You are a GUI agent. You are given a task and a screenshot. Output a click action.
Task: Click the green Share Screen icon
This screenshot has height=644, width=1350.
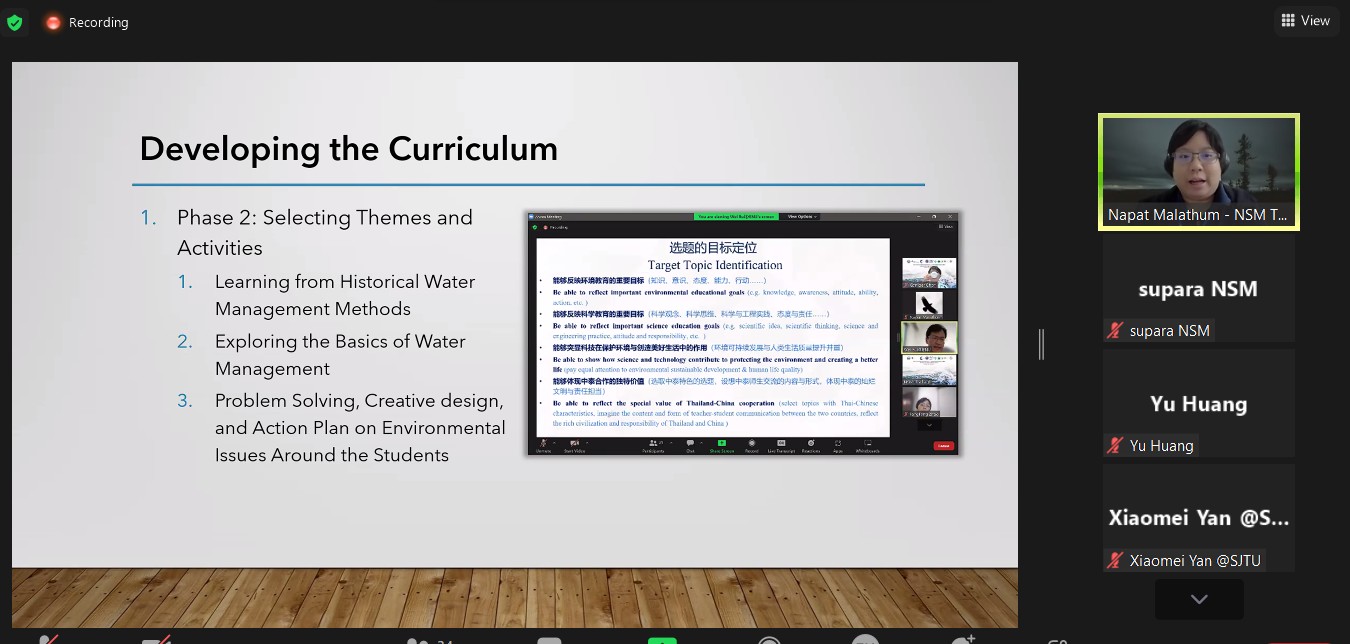tap(661, 640)
